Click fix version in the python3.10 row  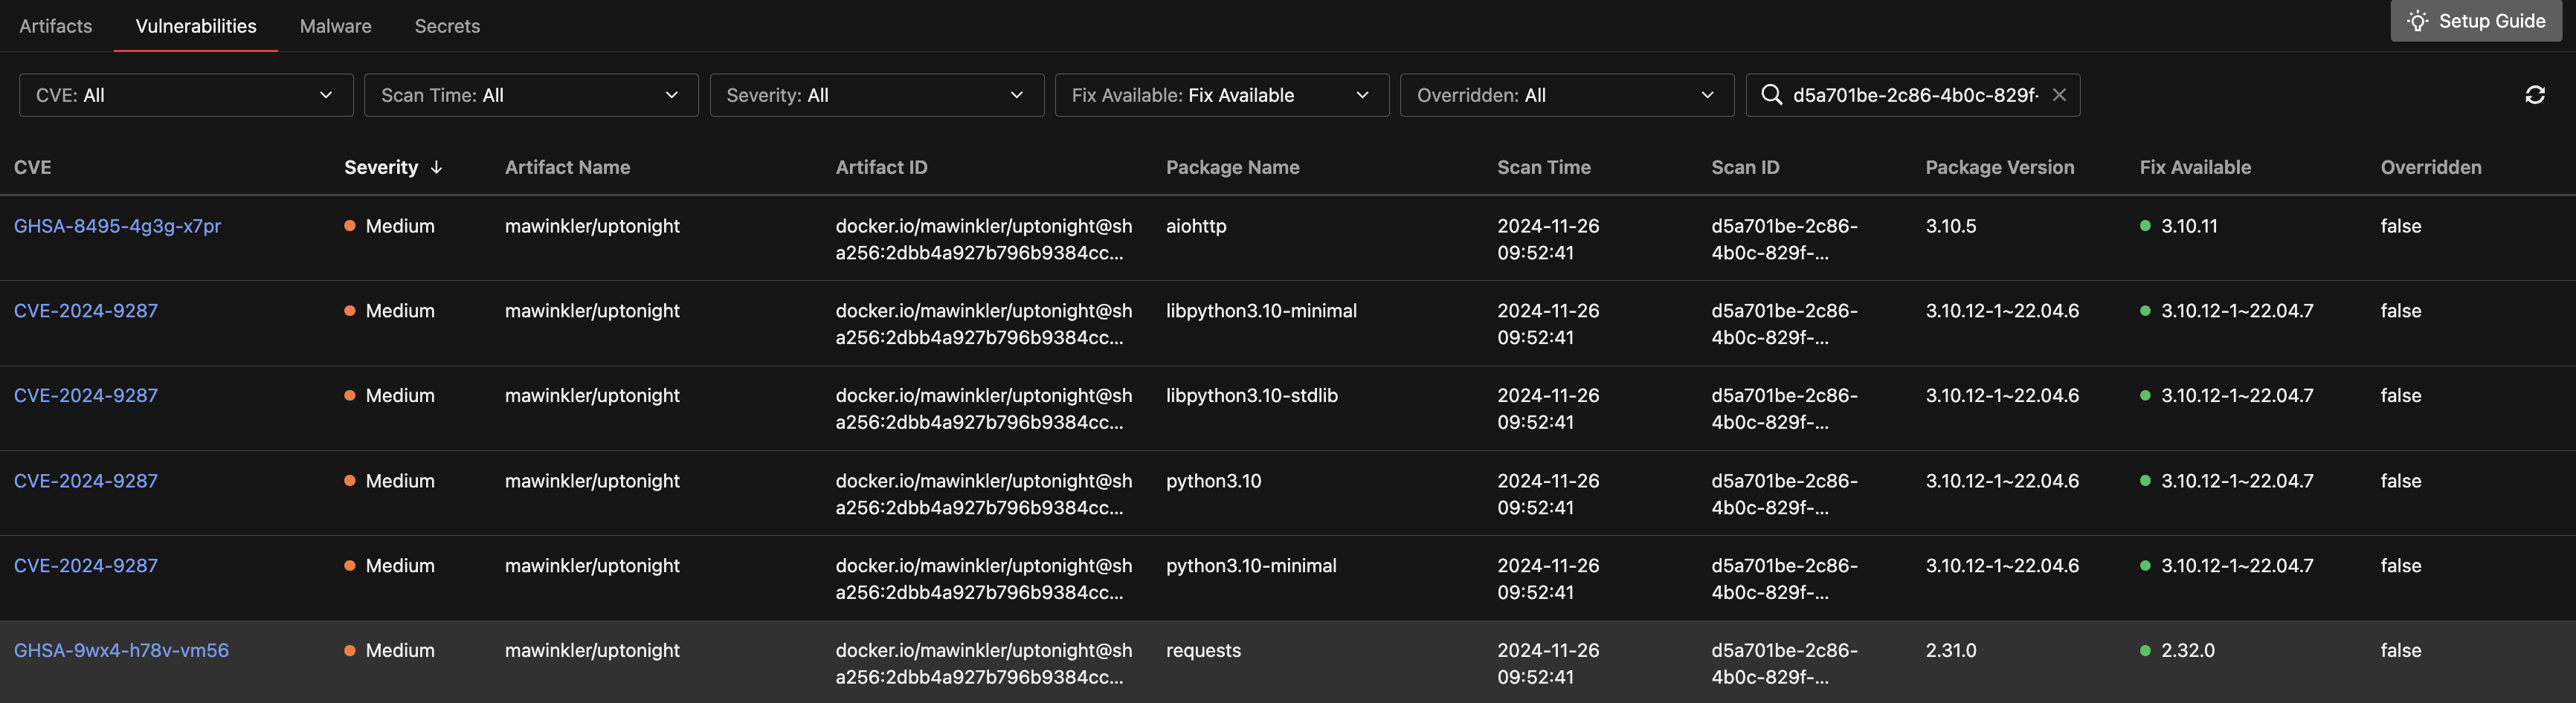coord(2237,481)
